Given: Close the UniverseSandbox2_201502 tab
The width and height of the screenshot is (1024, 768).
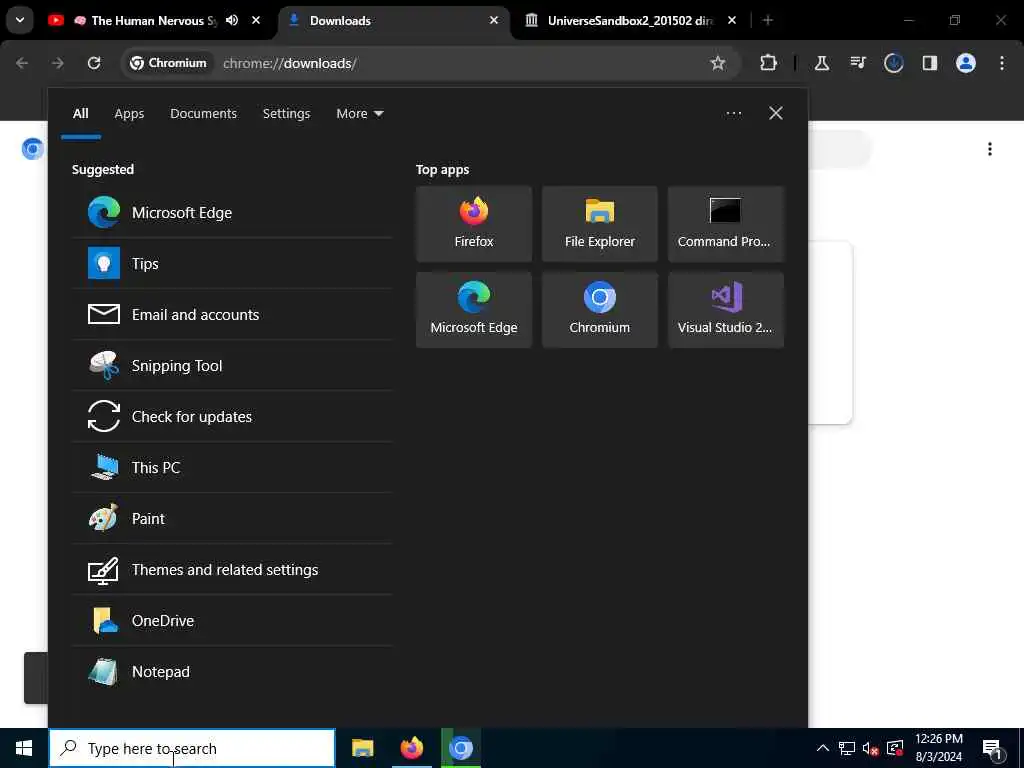Looking at the screenshot, I should tap(732, 20).
